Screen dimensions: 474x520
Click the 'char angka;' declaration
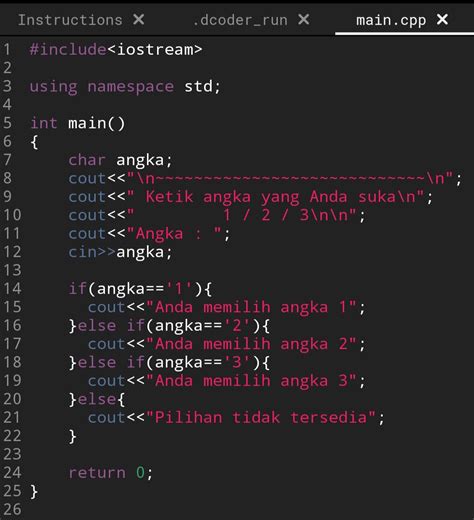click(121, 160)
